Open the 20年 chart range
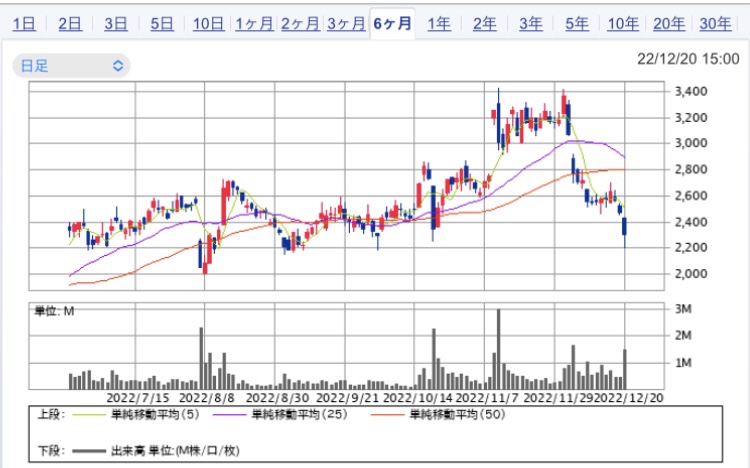Screen dimensions: 750x468 (669, 23)
